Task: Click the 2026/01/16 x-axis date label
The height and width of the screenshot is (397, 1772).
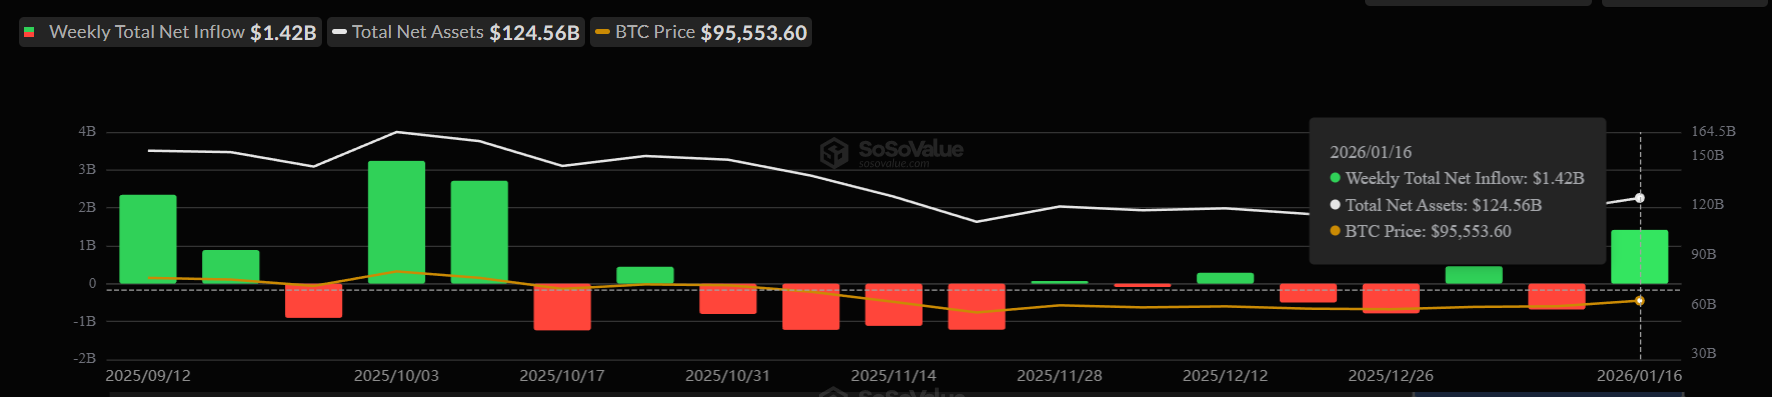Action: point(1639,376)
